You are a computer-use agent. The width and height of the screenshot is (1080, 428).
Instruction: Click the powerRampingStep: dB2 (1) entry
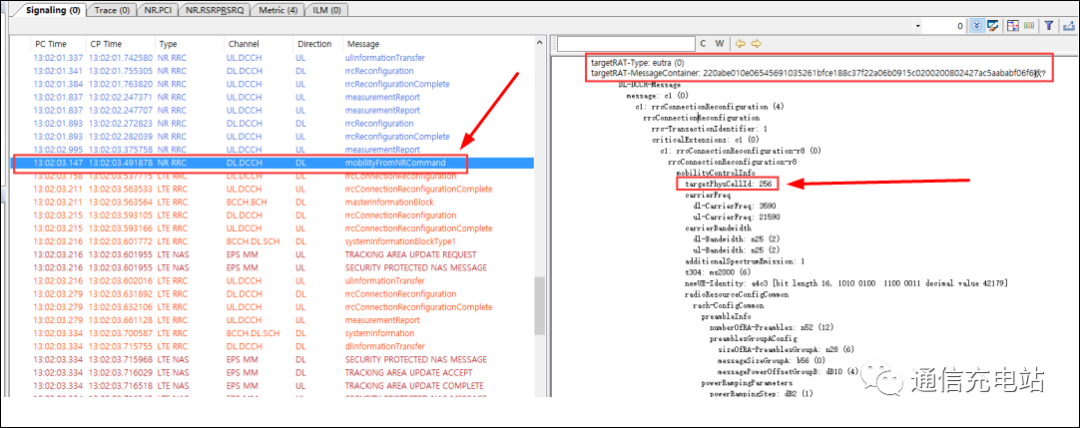(x=761, y=394)
